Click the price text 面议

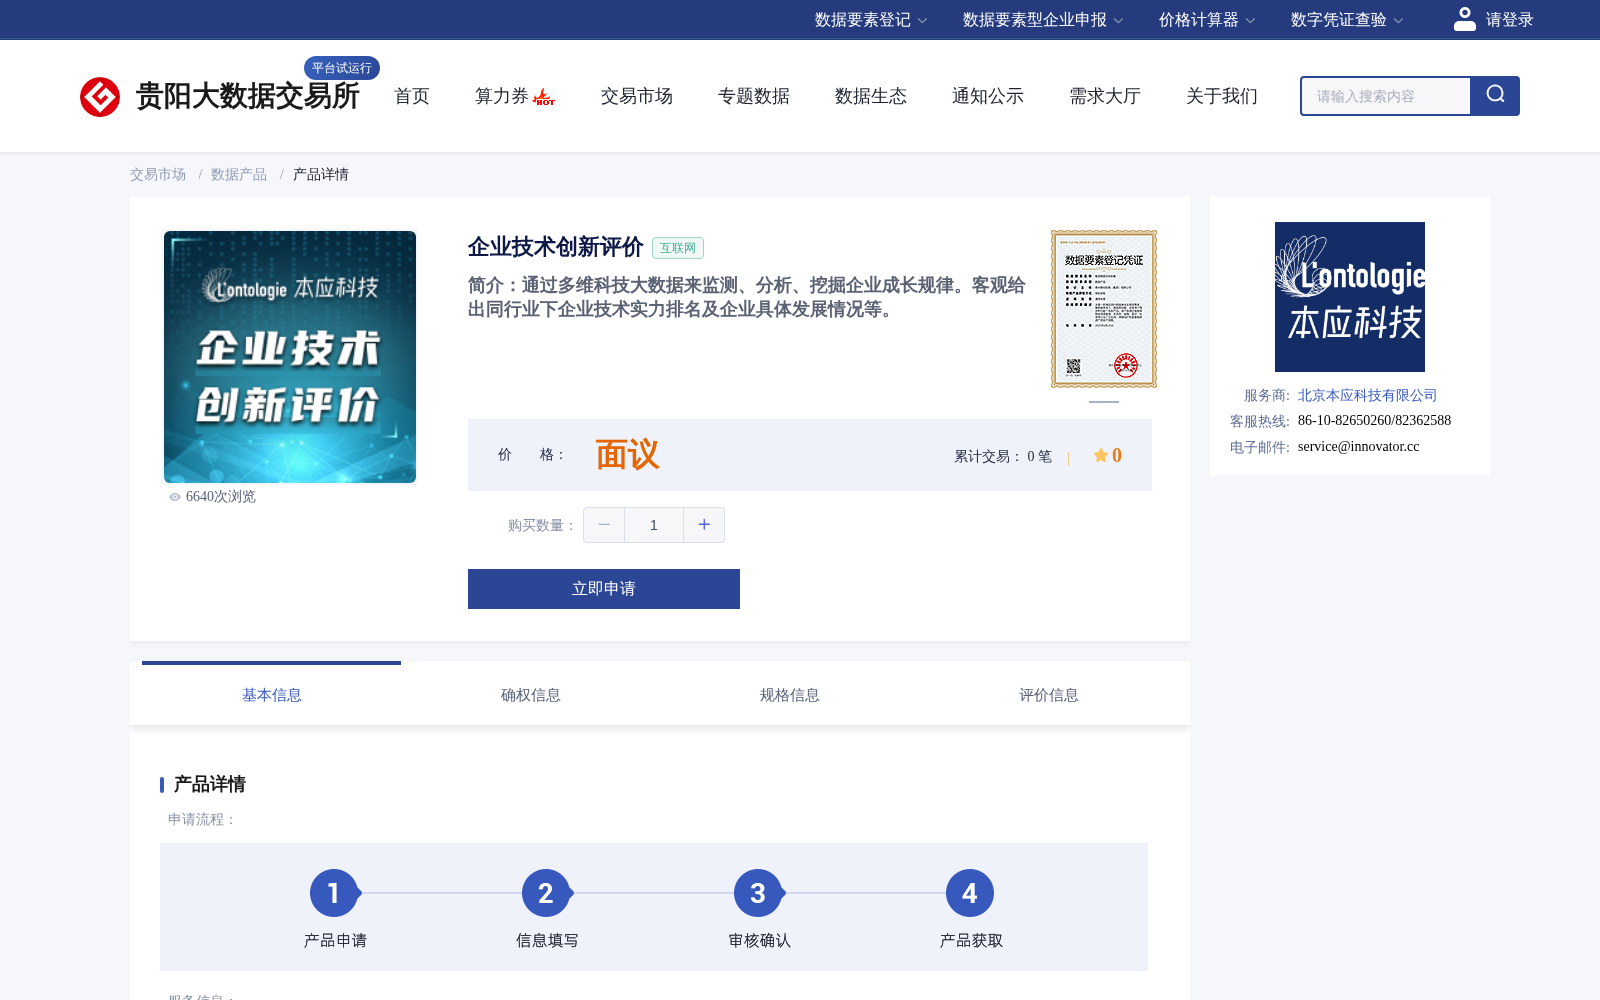click(x=627, y=455)
